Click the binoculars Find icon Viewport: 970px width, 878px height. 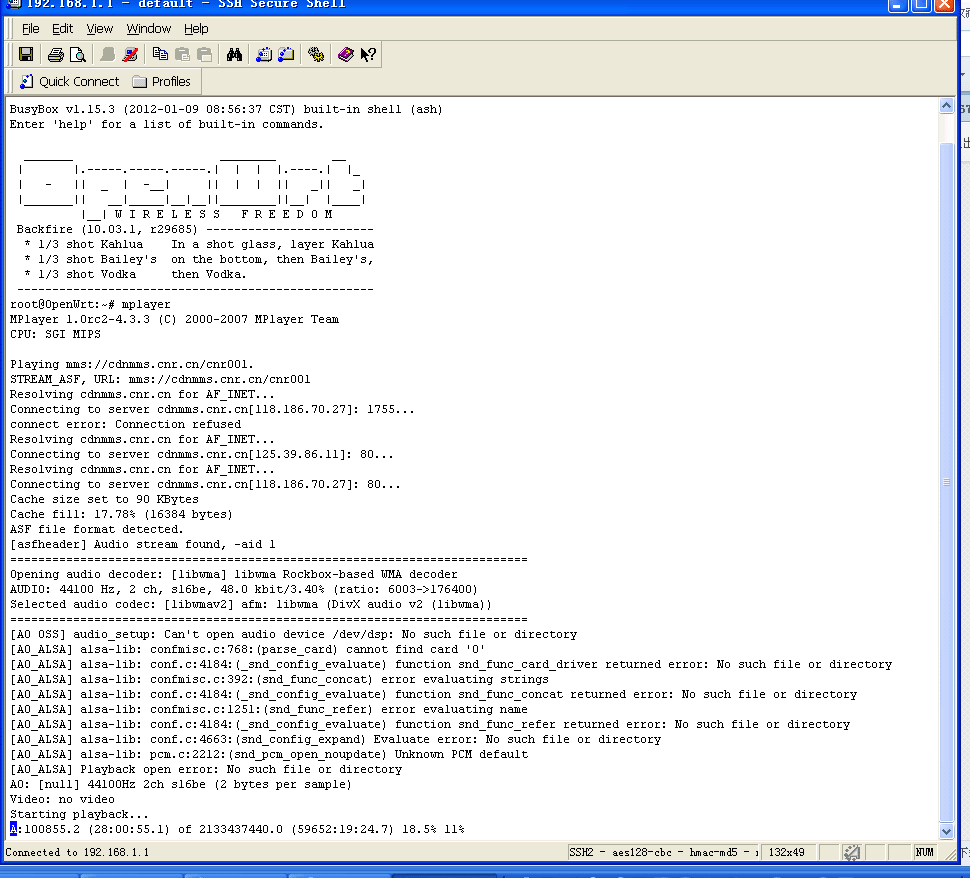pos(234,54)
